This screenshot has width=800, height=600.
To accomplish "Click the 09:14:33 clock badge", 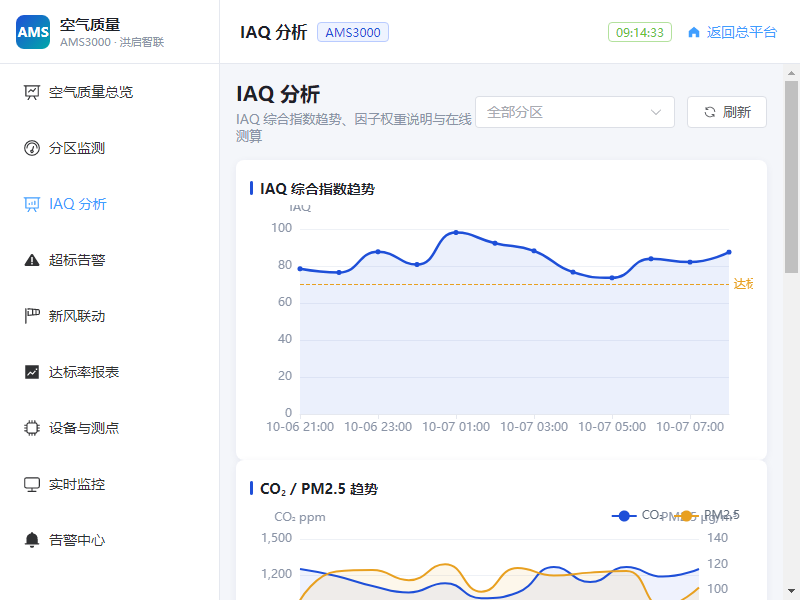I will click(x=640, y=33).
